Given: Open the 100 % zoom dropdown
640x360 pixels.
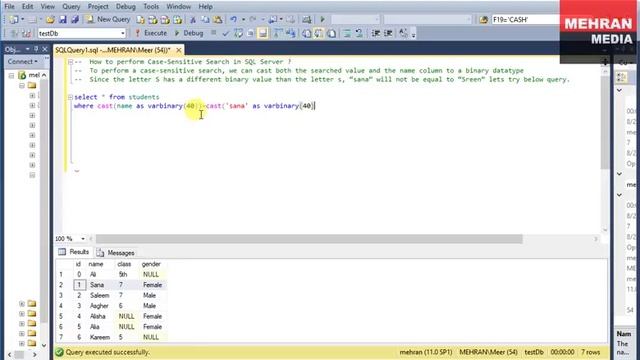Looking at the screenshot, I should [x=83, y=238].
